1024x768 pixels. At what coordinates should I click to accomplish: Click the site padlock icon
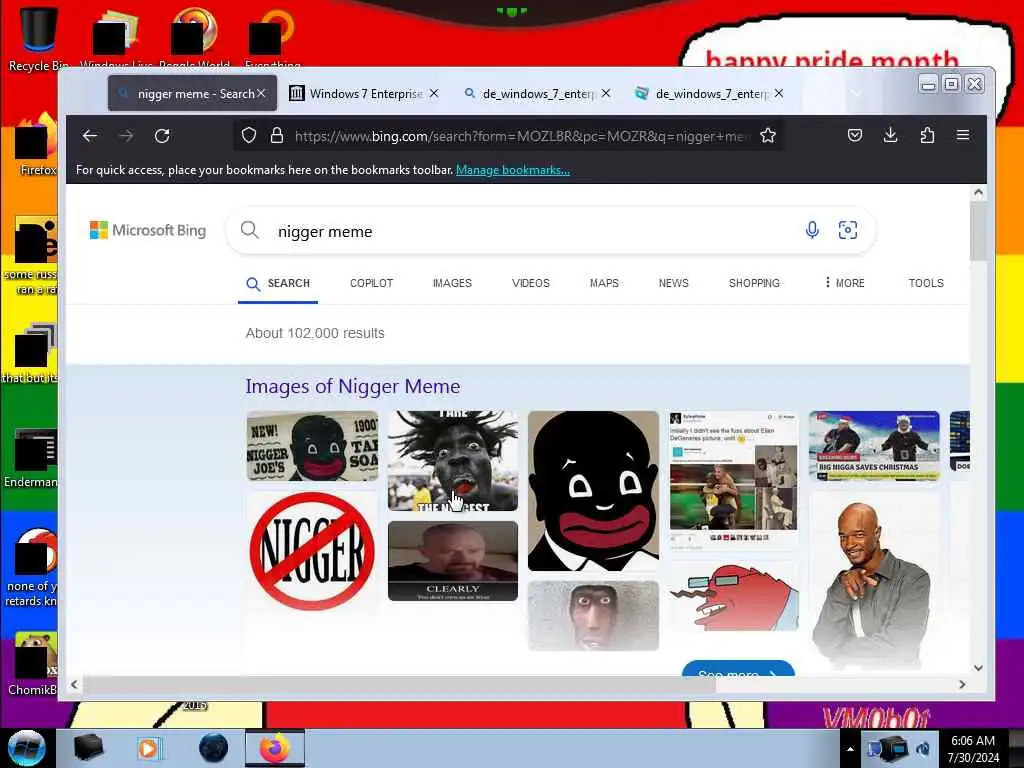[x=277, y=136]
